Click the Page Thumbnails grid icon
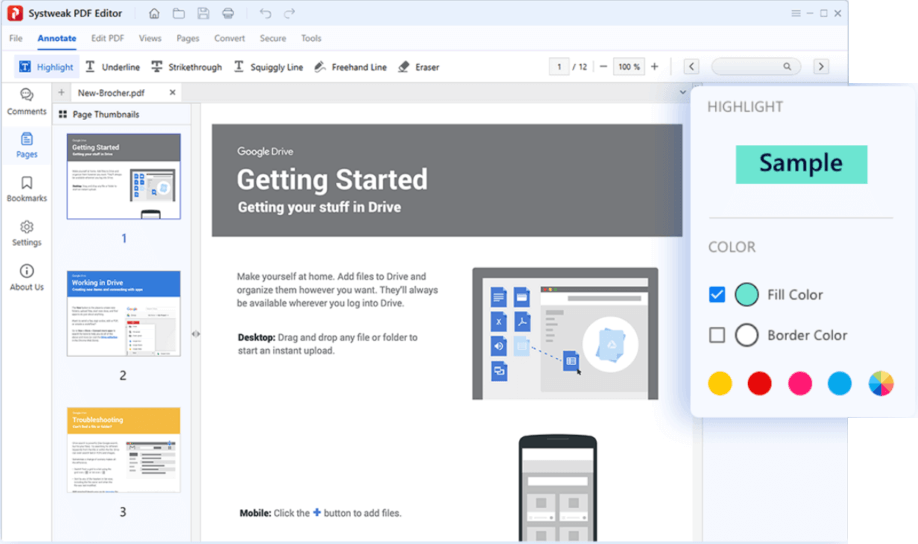 click(63, 114)
